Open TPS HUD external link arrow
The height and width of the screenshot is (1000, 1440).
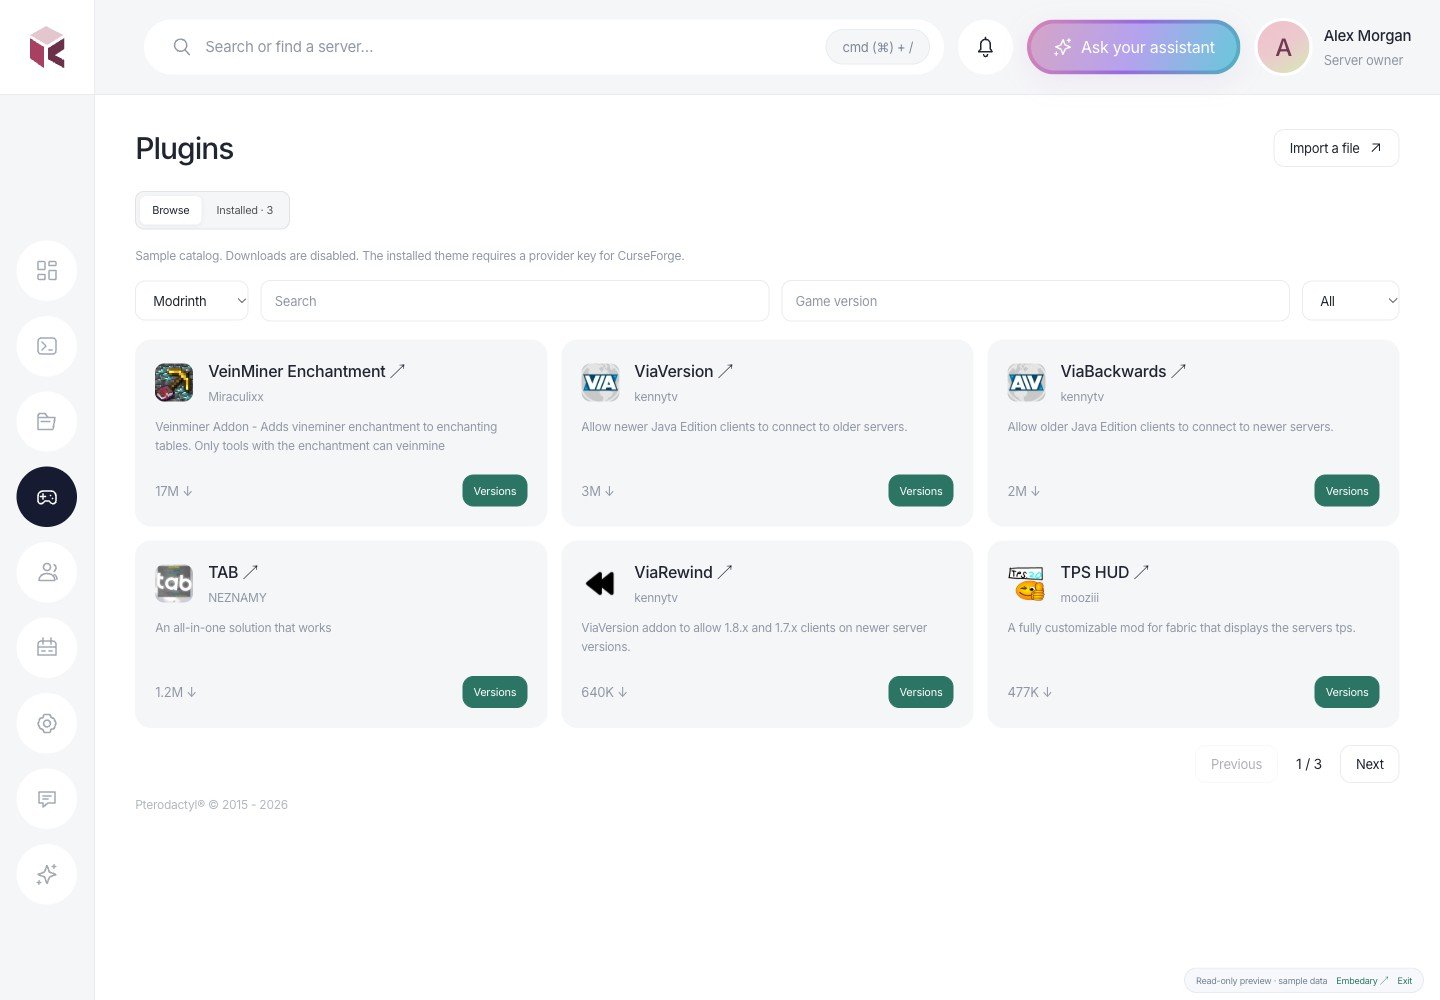pos(1142,572)
